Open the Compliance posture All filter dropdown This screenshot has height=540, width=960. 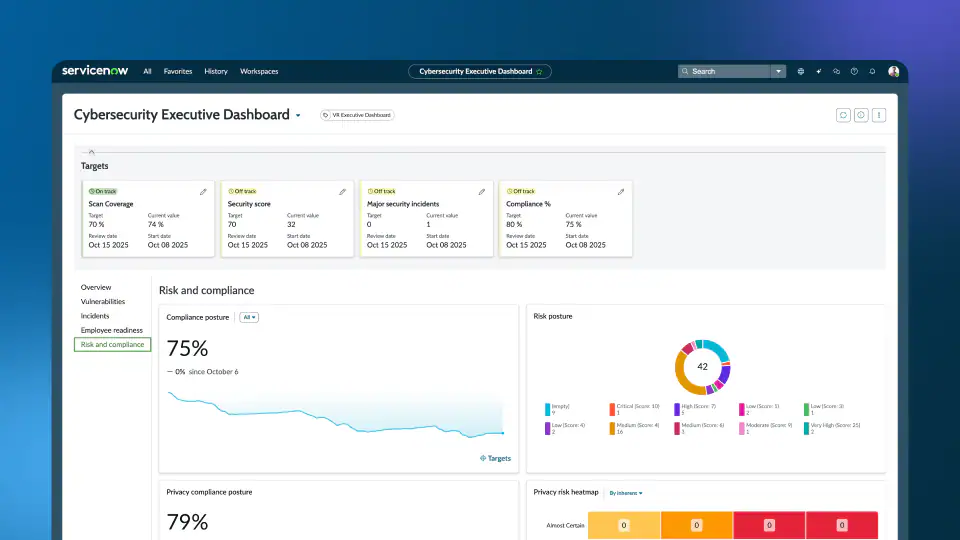pyautogui.click(x=249, y=317)
